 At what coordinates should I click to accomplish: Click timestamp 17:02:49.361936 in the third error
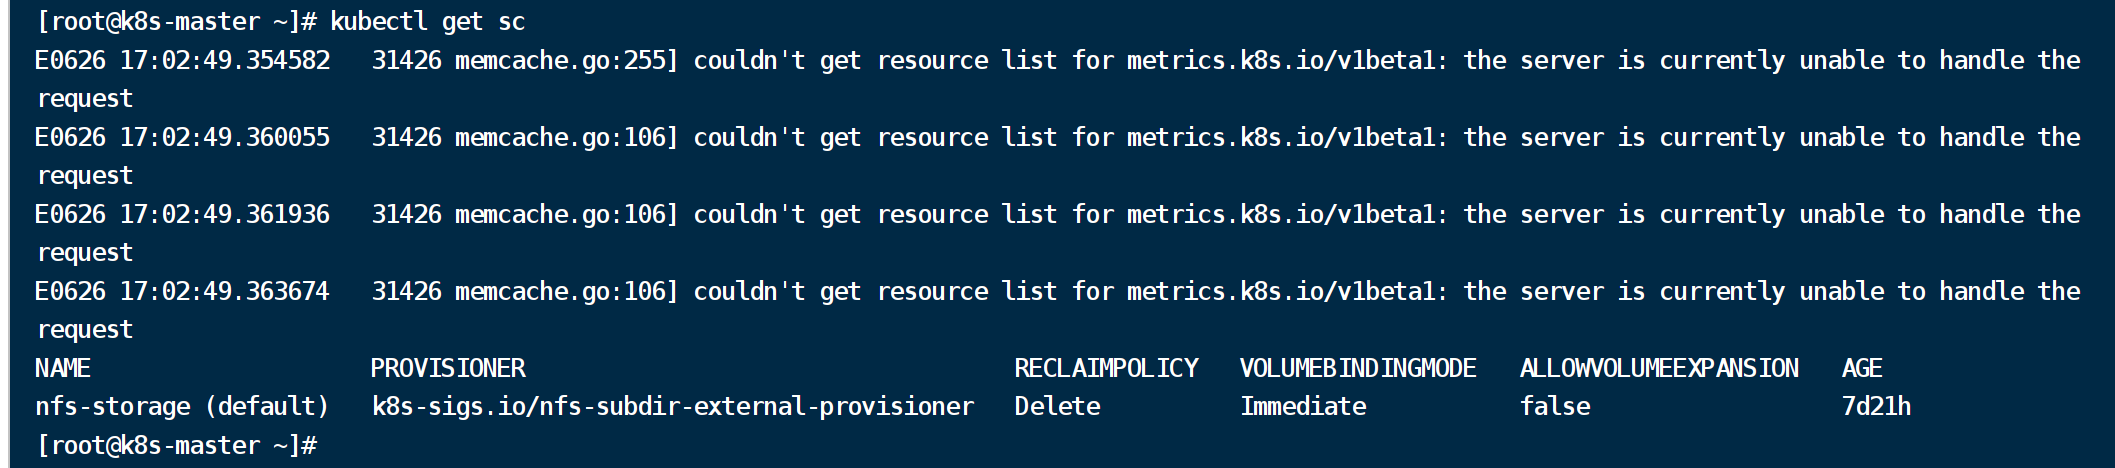[225, 214]
